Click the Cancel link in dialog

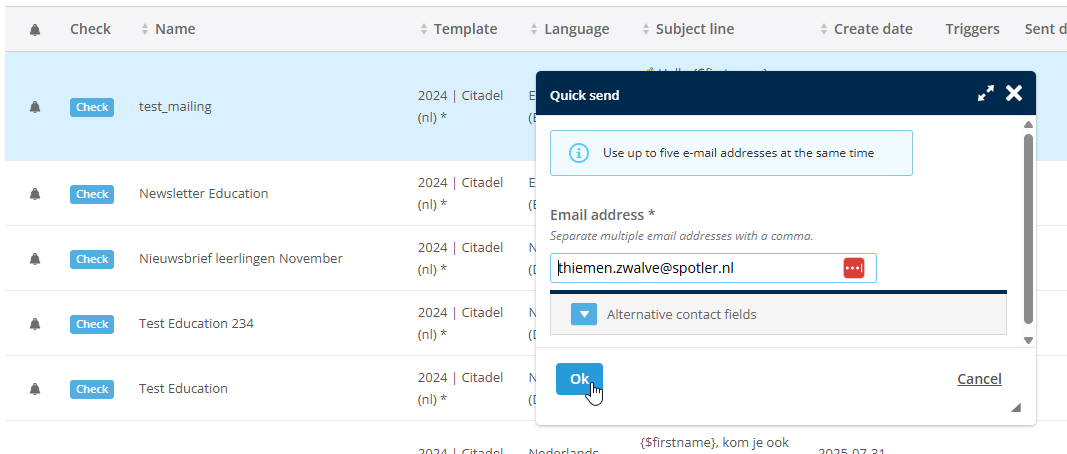pos(979,379)
